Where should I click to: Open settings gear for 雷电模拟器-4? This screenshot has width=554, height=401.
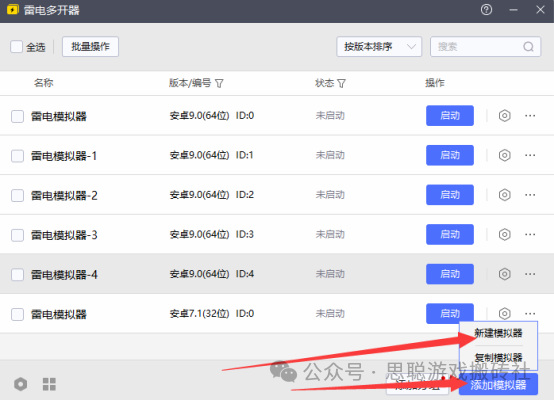tap(505, 274)
